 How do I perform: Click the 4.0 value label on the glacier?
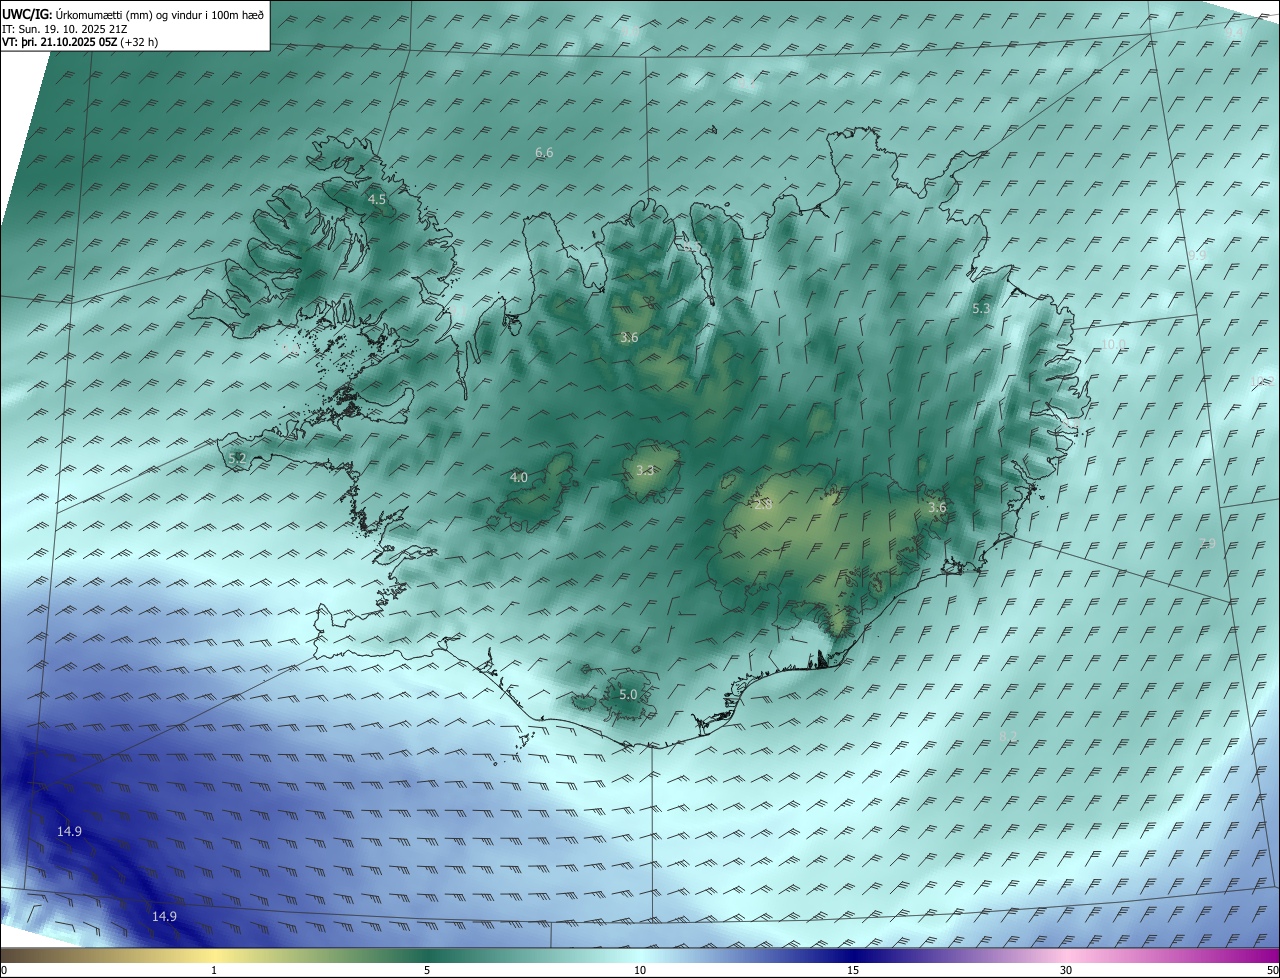tap(519, 478)
